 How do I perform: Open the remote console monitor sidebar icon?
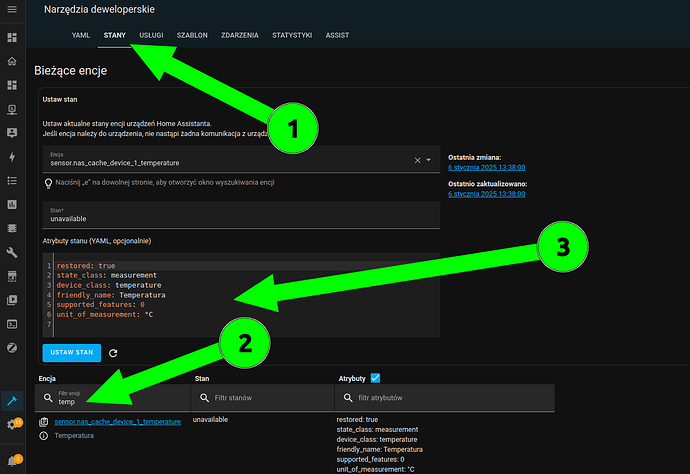coord(12,109)
